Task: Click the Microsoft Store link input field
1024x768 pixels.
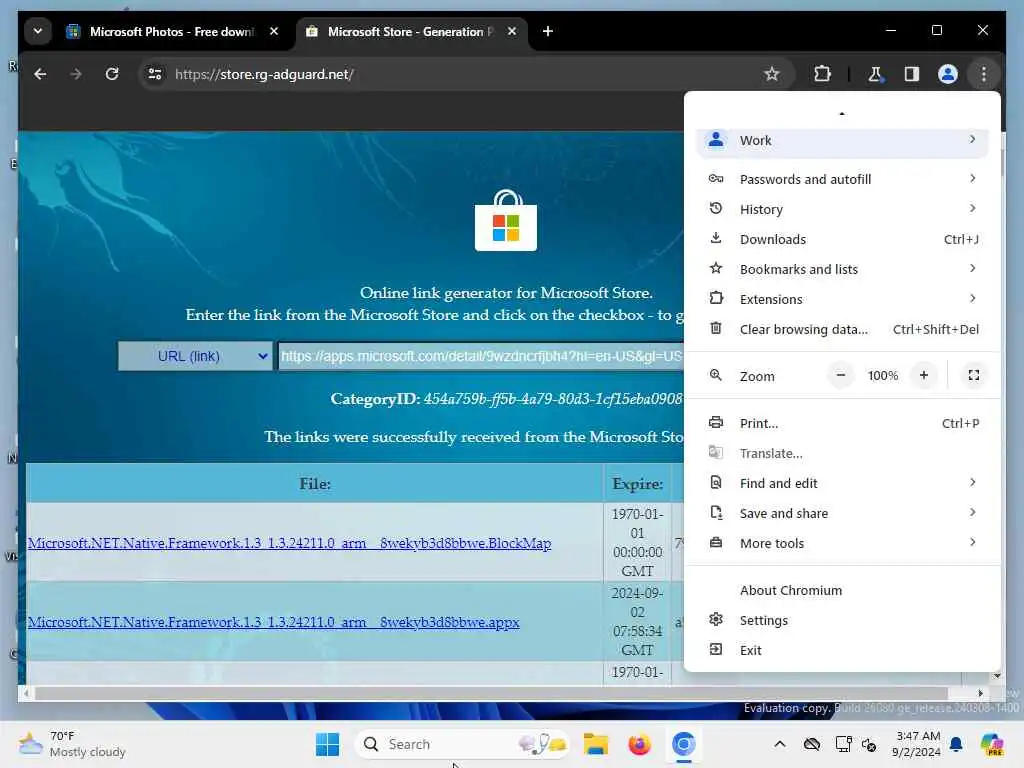Action: (481, 357)
